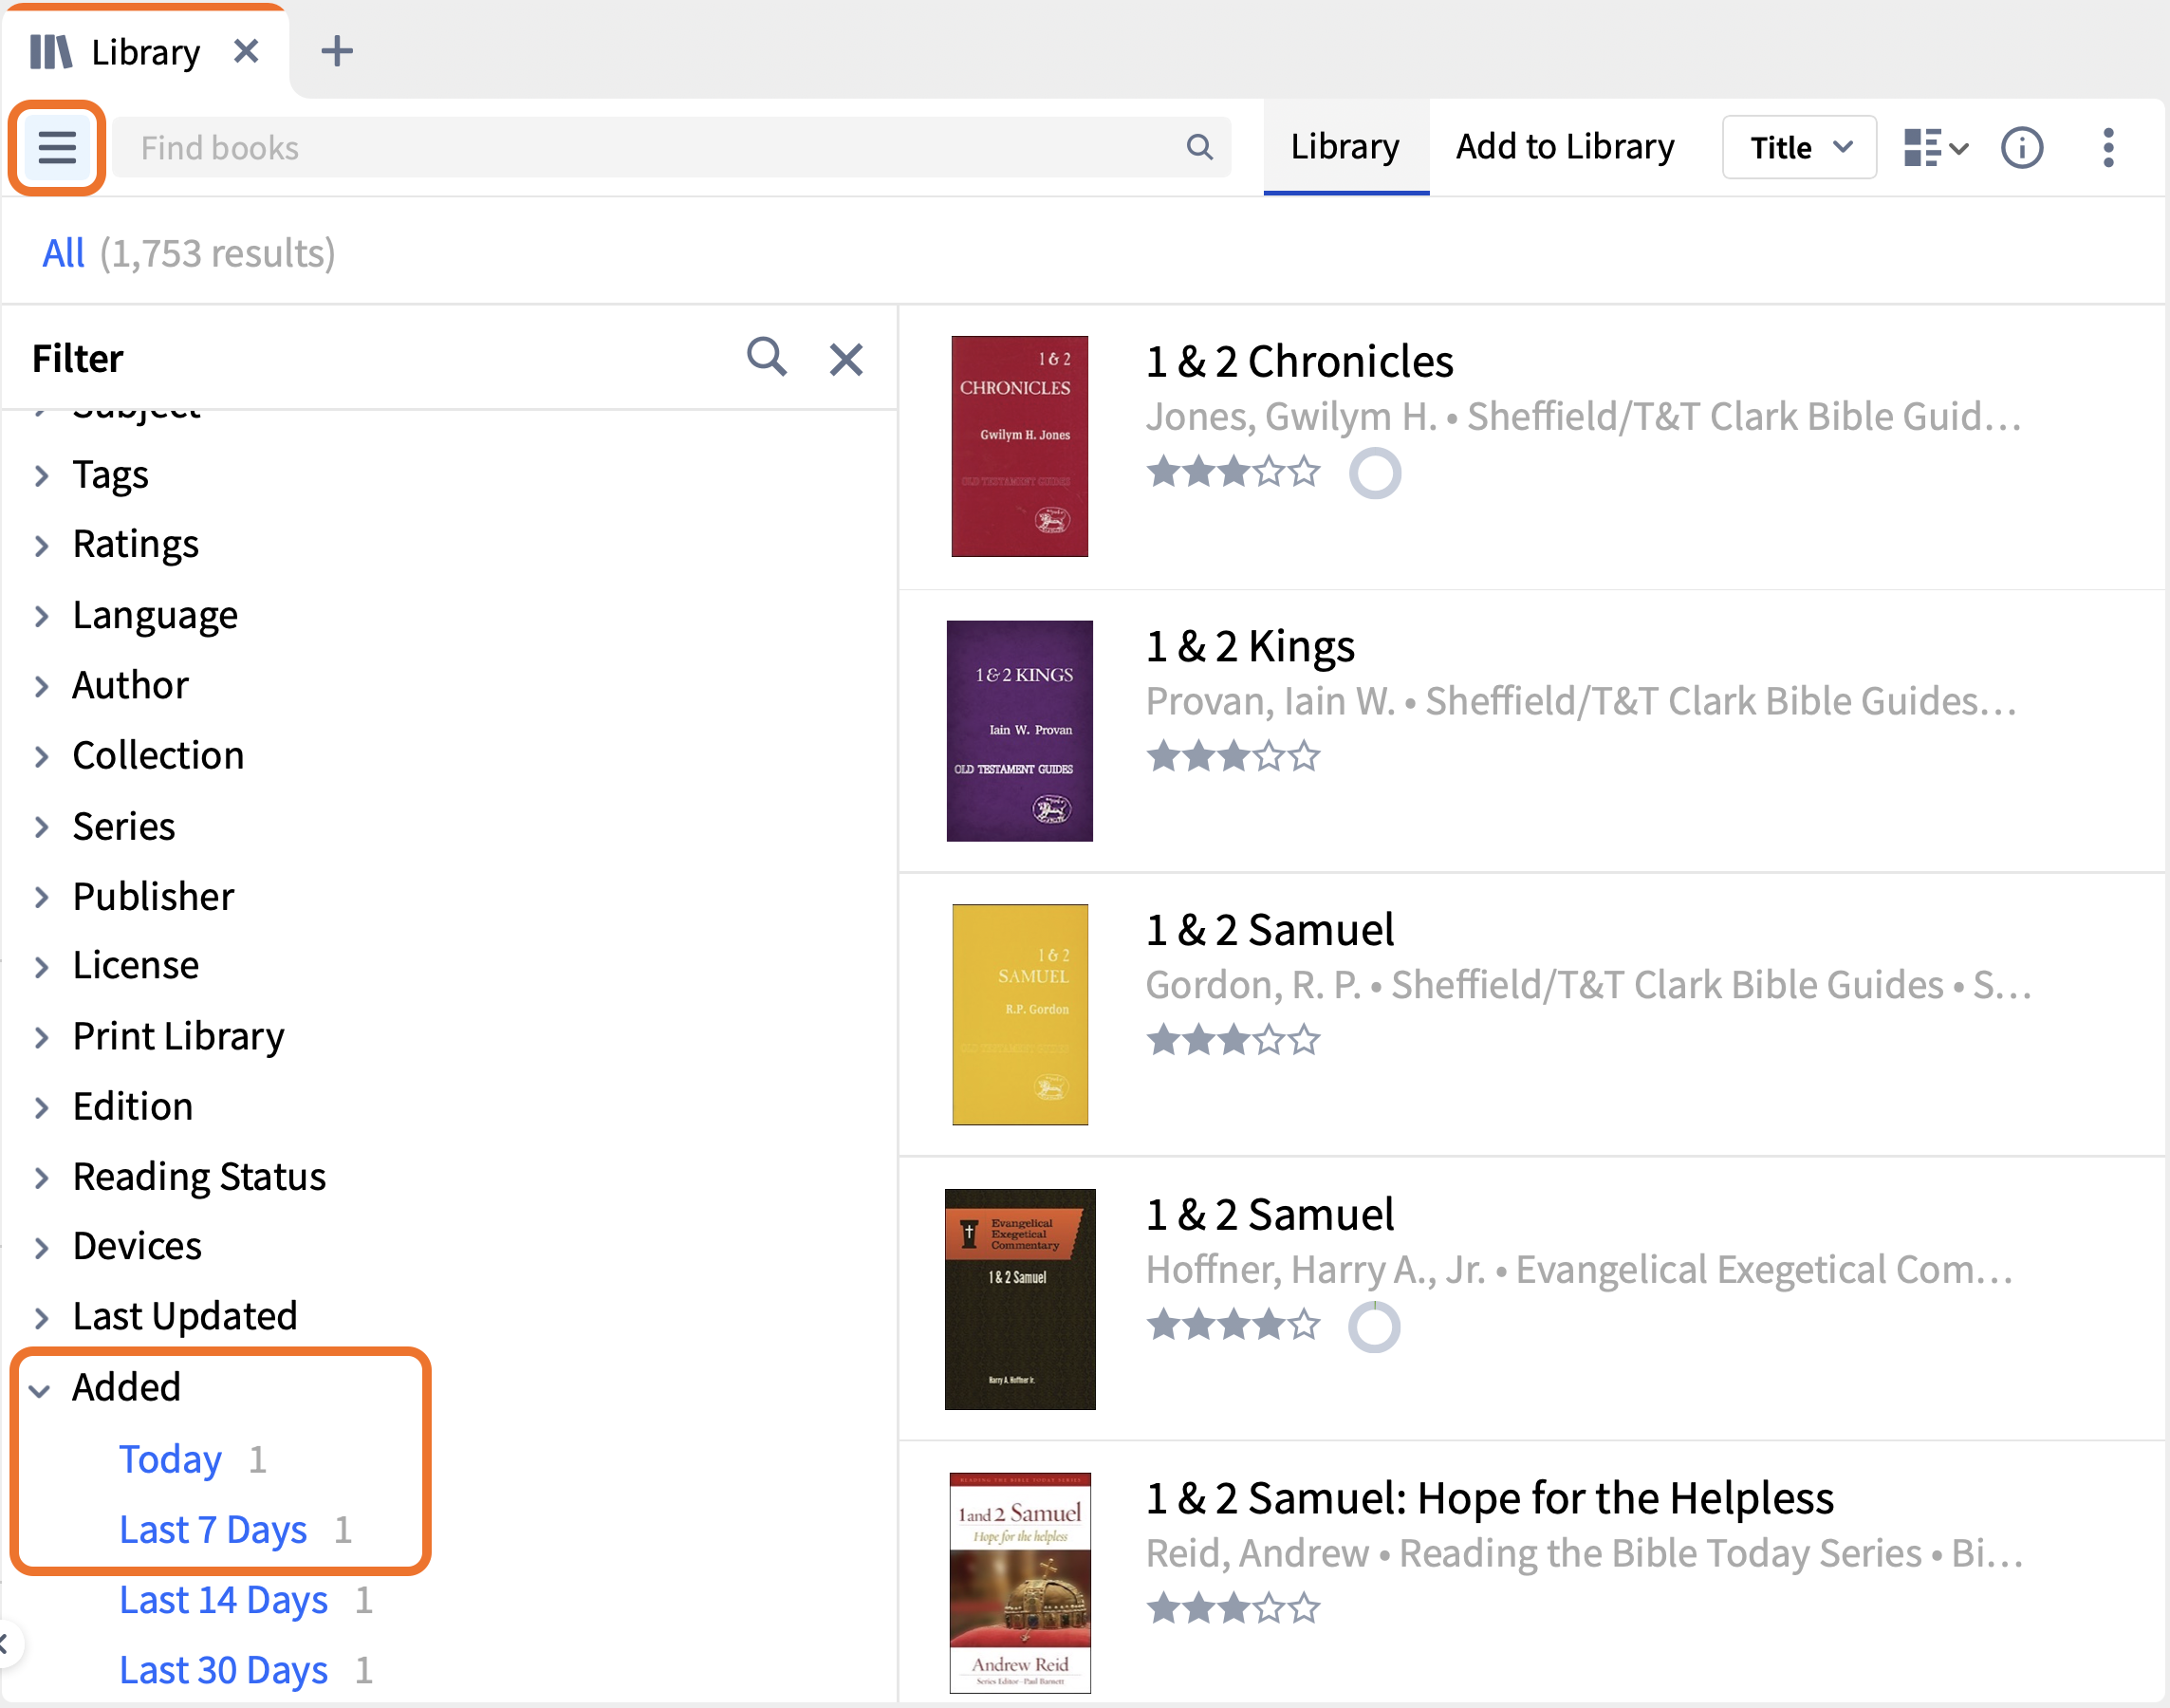Open the Title sort dropdown

pos(1799,148)
